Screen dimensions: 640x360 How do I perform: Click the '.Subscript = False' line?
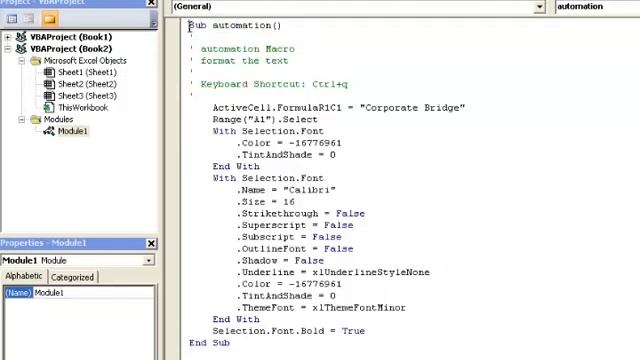click(x=289, y=237)
